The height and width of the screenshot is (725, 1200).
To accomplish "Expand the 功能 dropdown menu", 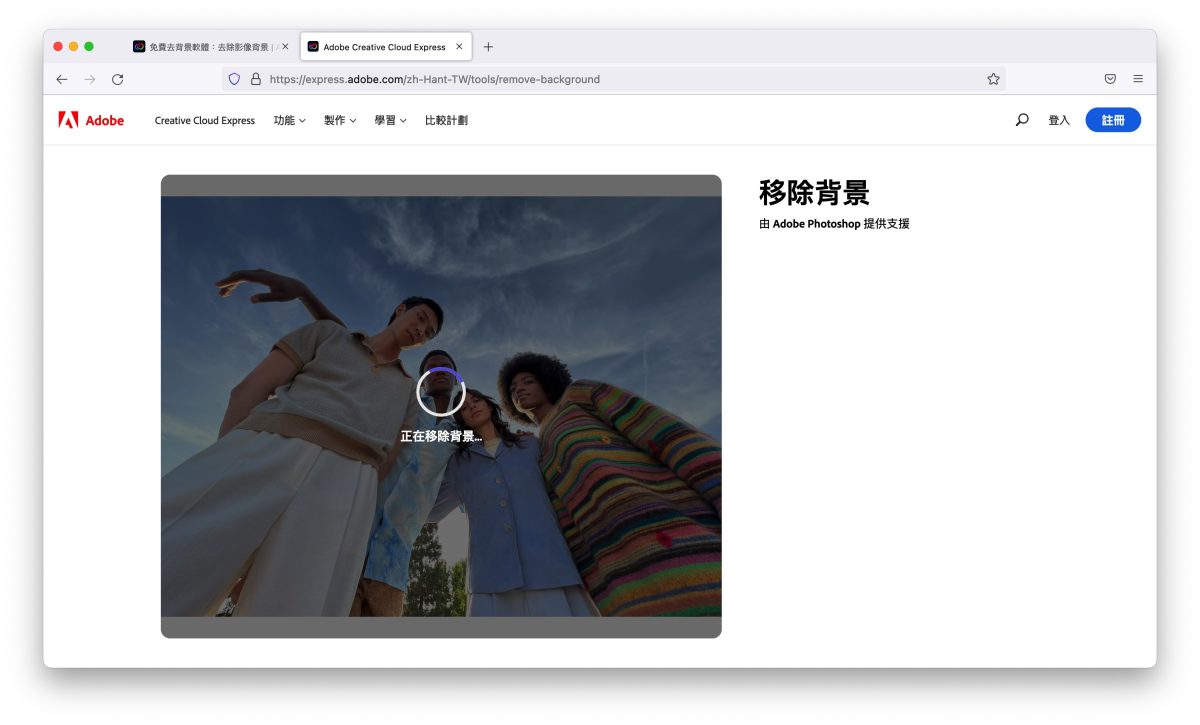I will point(290,121).
